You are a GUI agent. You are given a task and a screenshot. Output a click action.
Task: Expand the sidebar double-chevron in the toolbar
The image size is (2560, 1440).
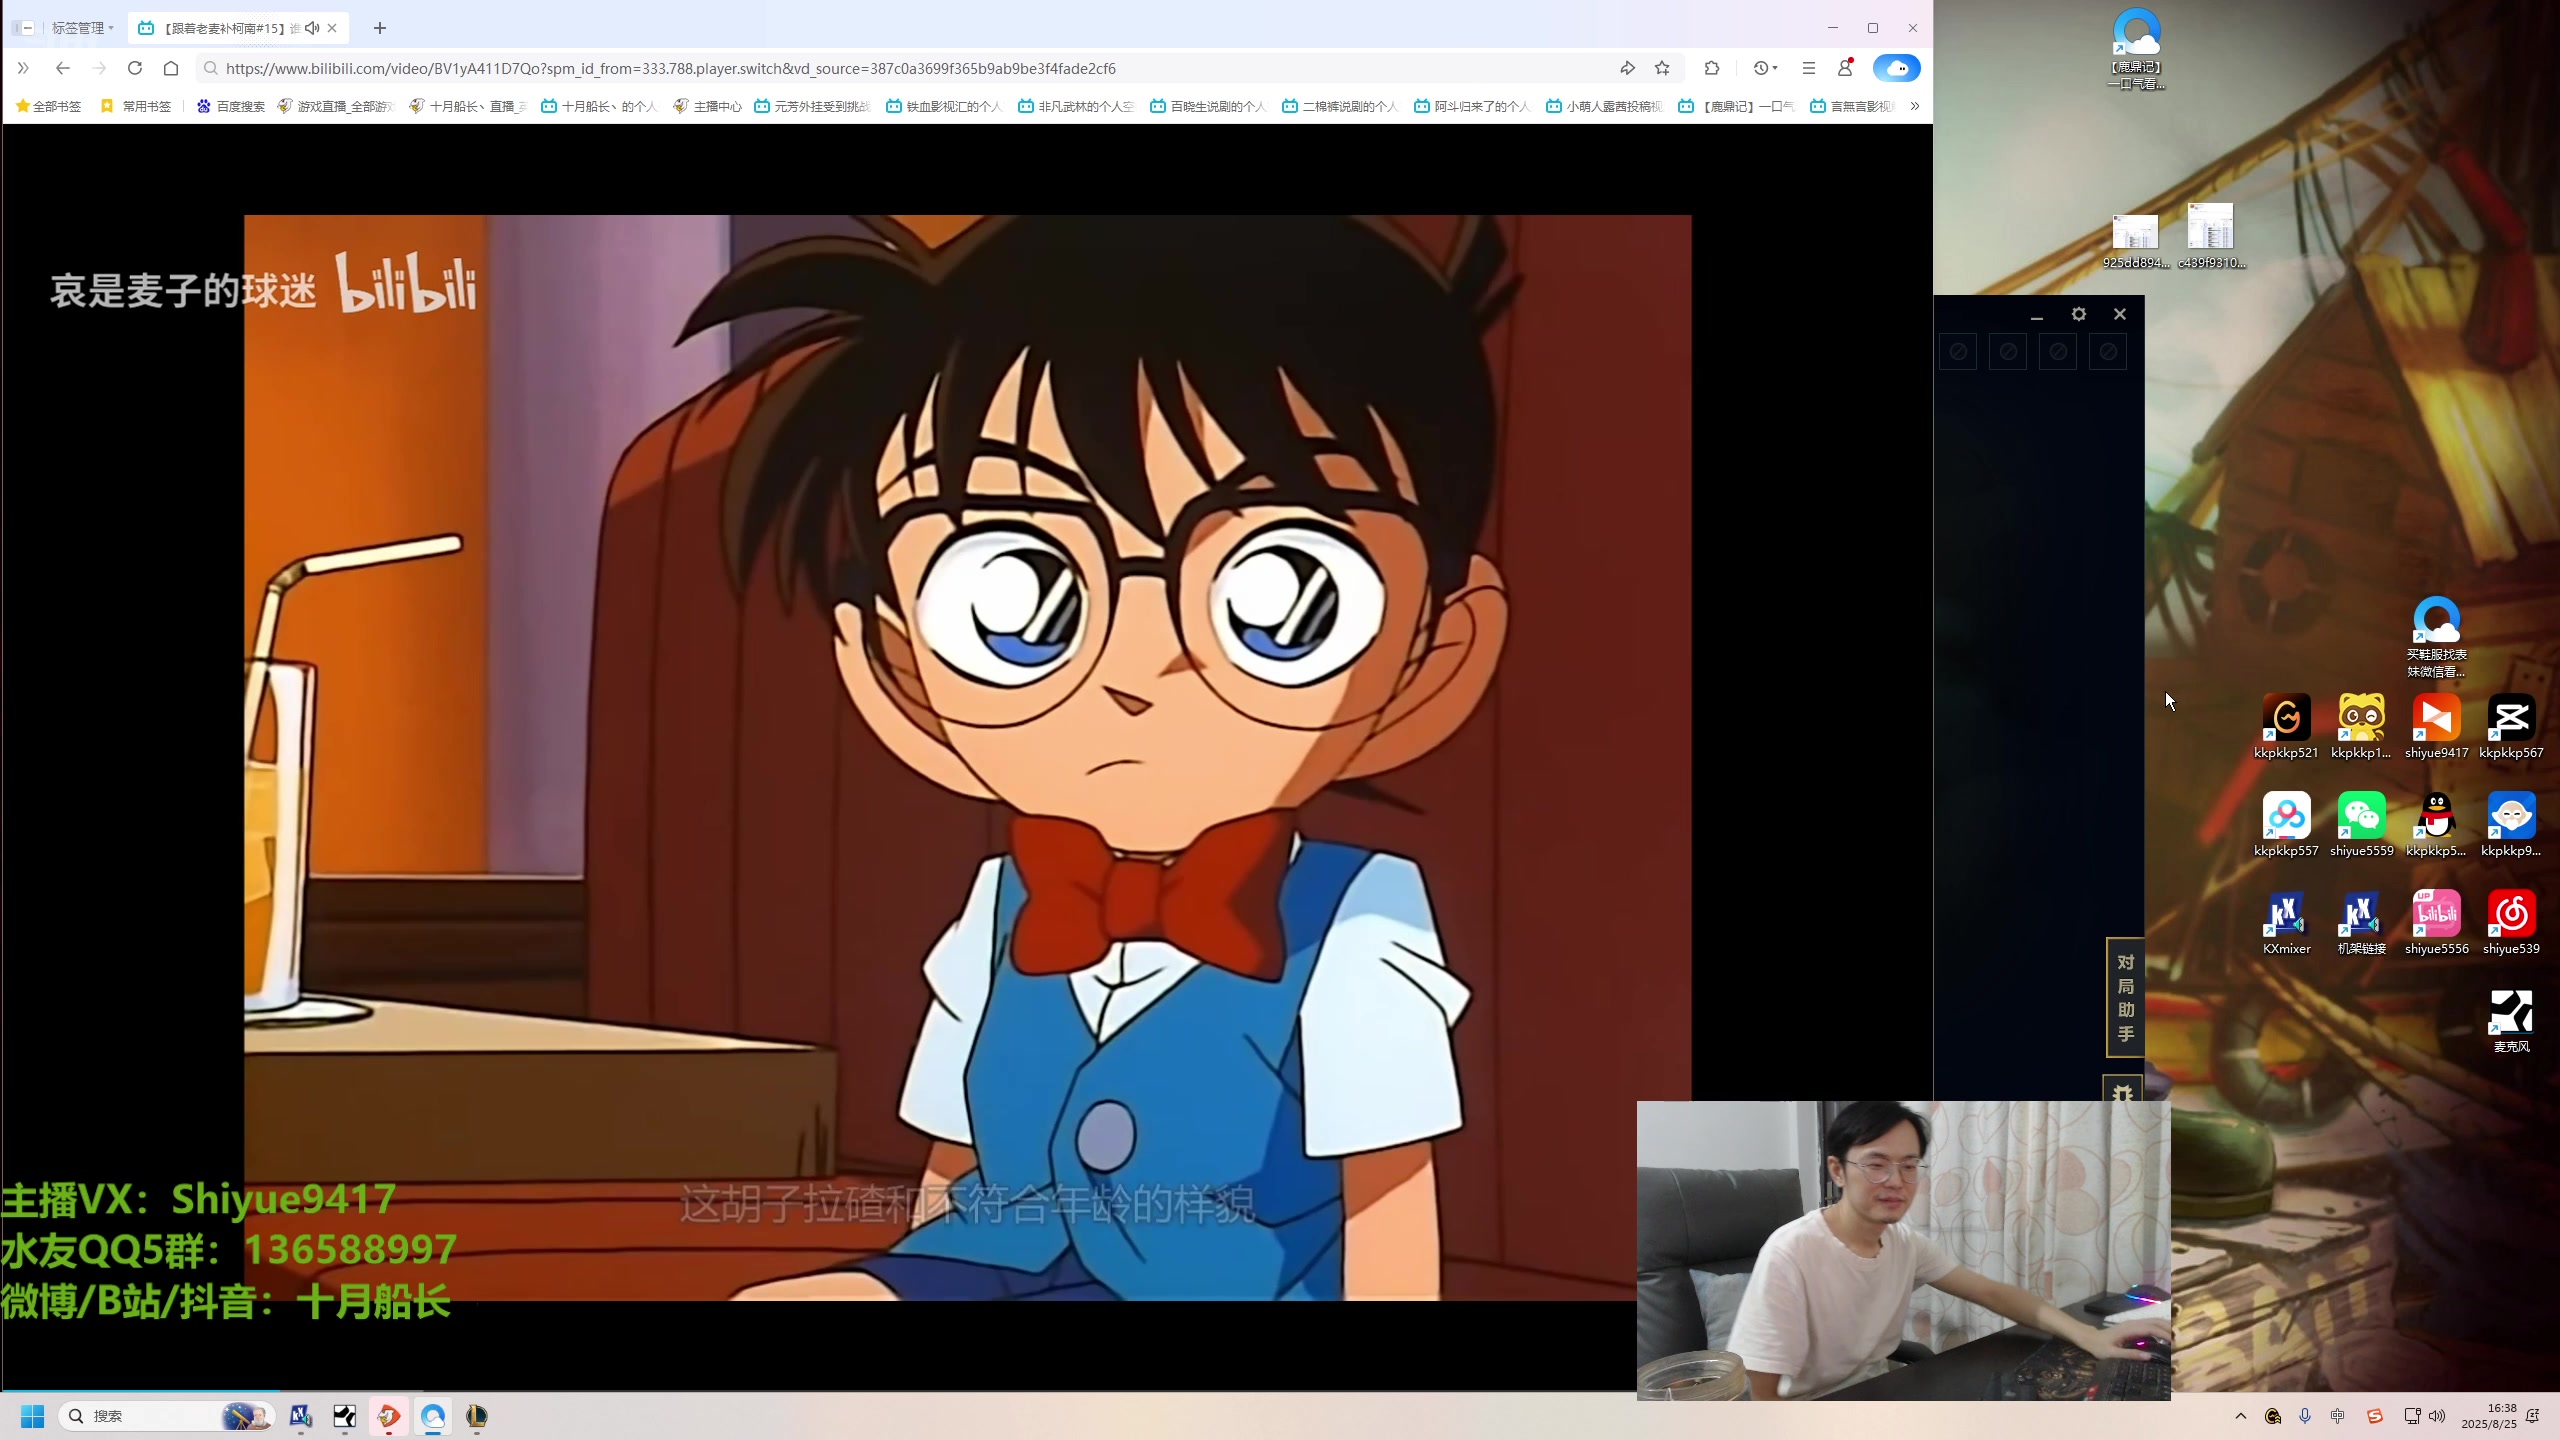point(23,68)
